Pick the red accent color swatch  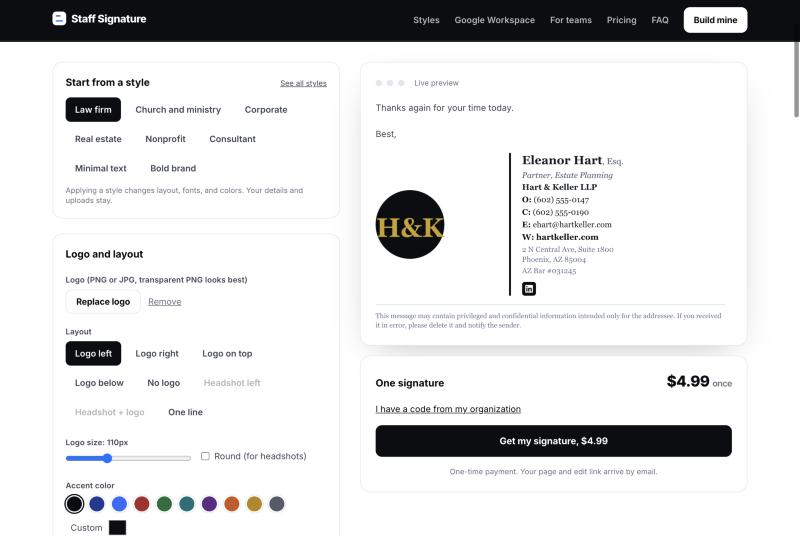click(141, 504)
